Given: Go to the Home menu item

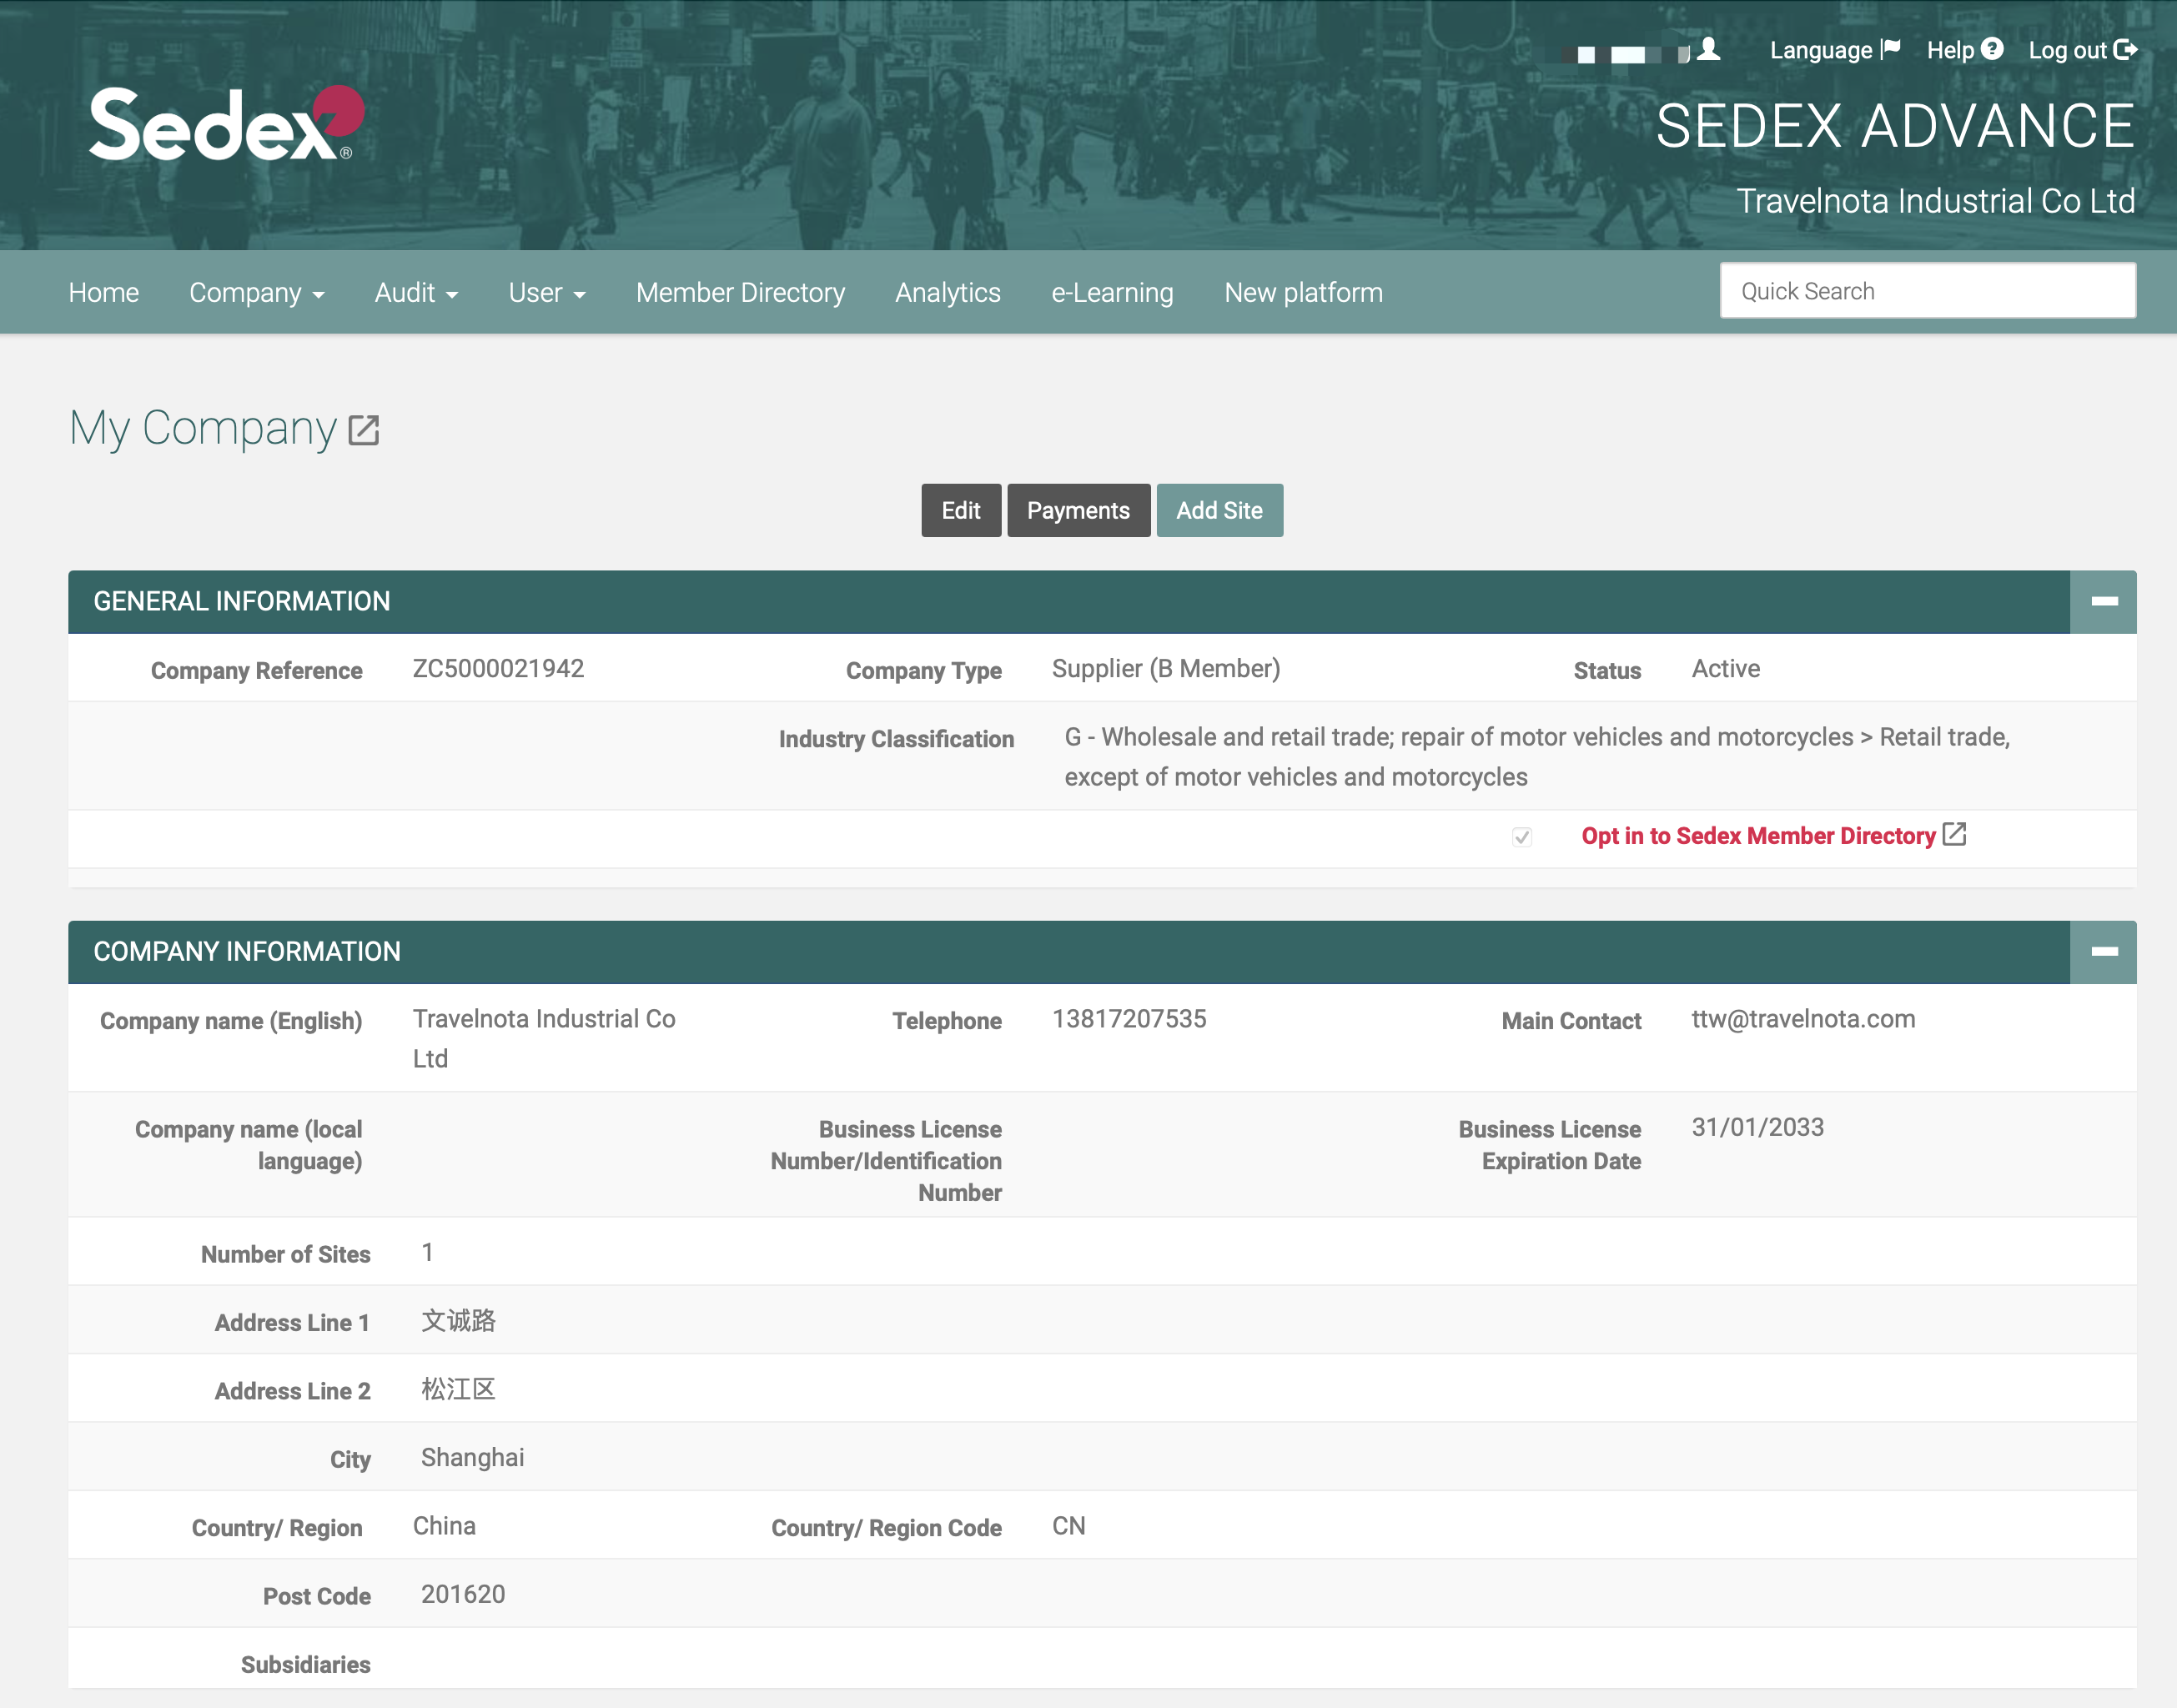Looking at the screenshot, I should [104, 293].
